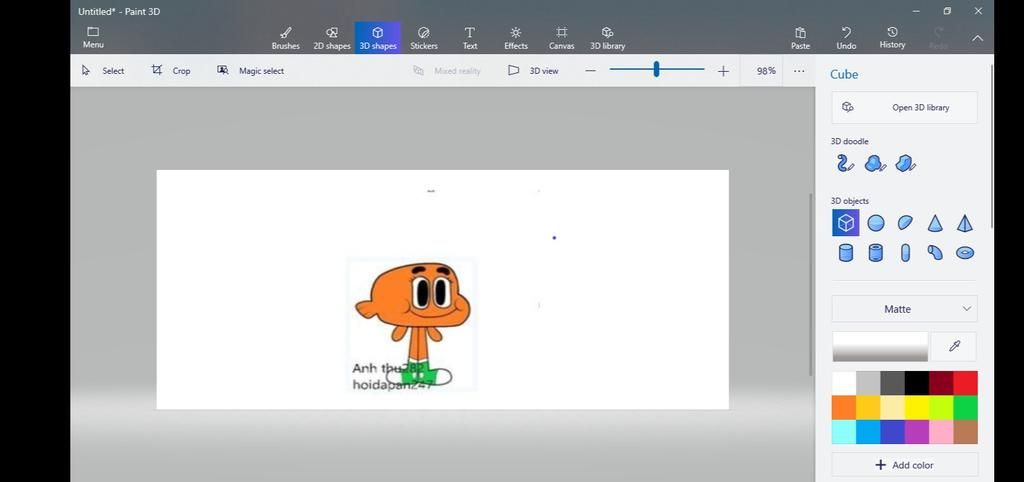Toggle 3D view mode
1024x482 pixels.
534,71
